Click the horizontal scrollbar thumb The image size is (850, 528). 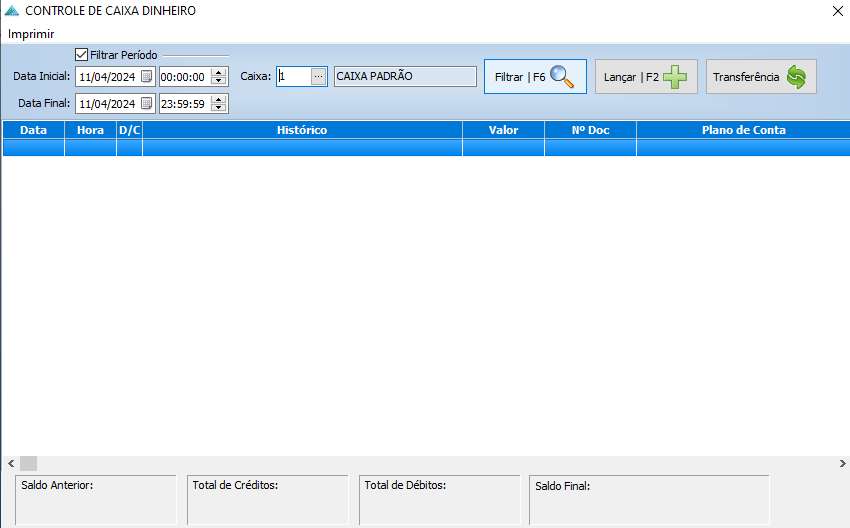28,463
